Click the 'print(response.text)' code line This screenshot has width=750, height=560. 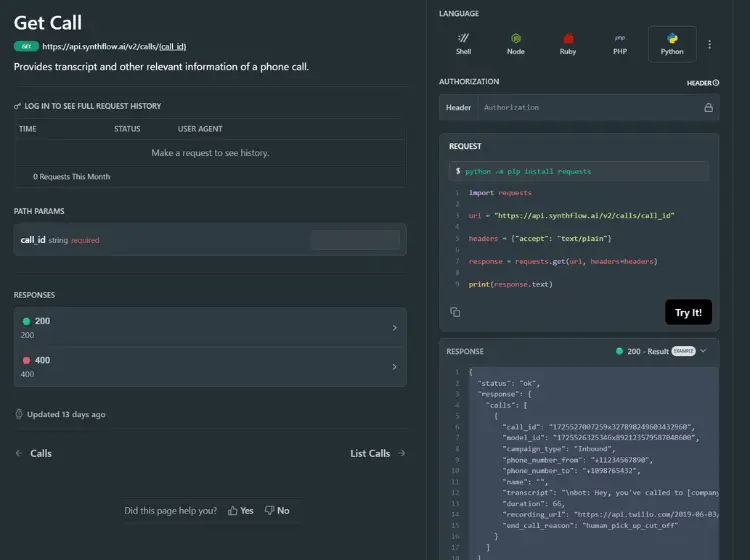[x=510, y=285]
